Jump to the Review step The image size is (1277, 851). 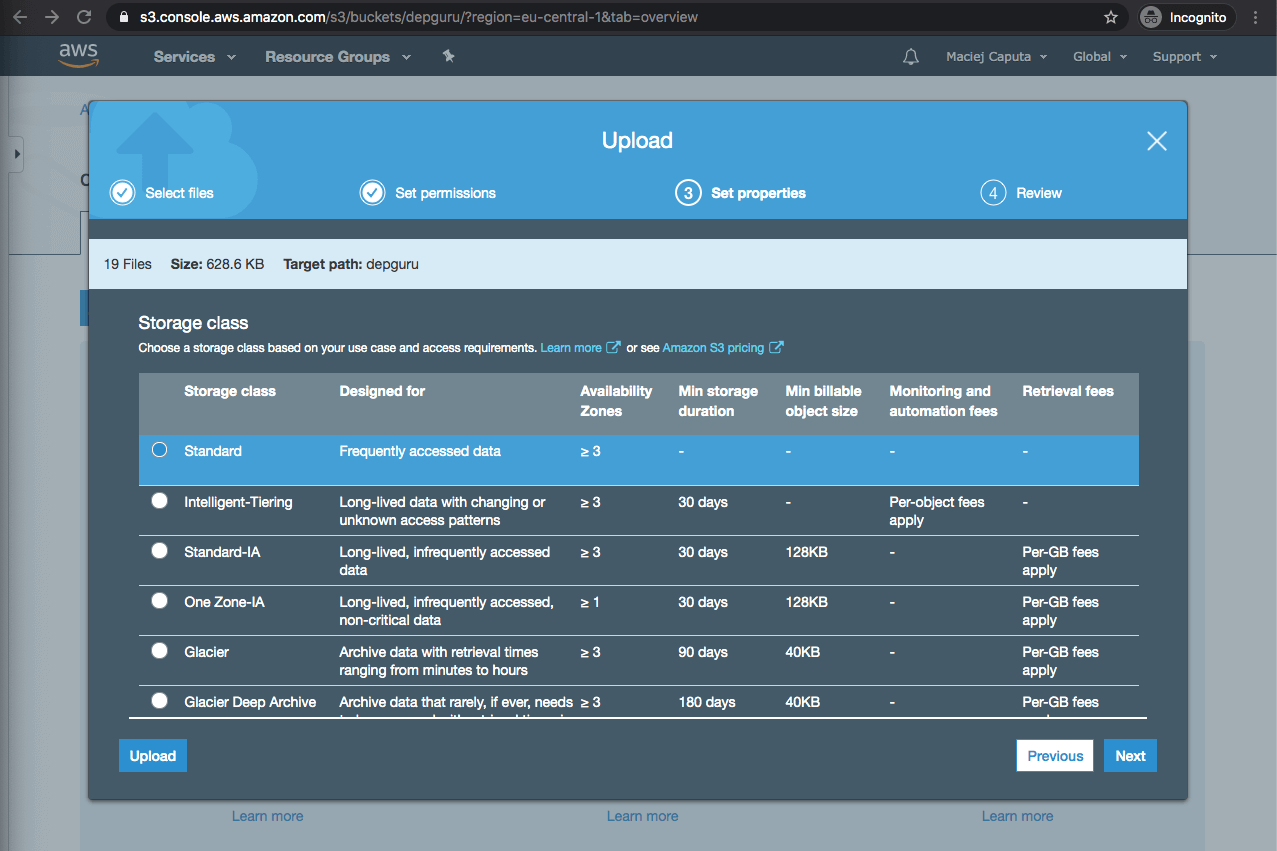(1022, 193)
